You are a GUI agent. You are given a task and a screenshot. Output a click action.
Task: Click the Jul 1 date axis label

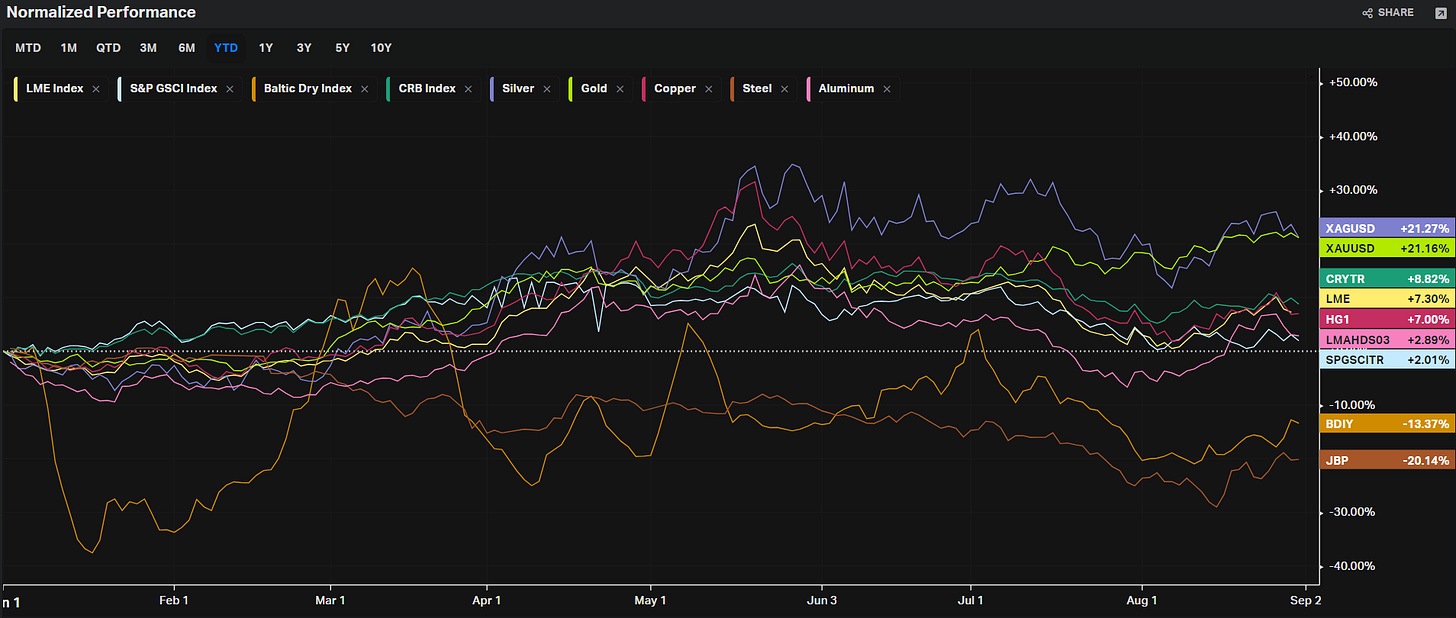(970, 600)
